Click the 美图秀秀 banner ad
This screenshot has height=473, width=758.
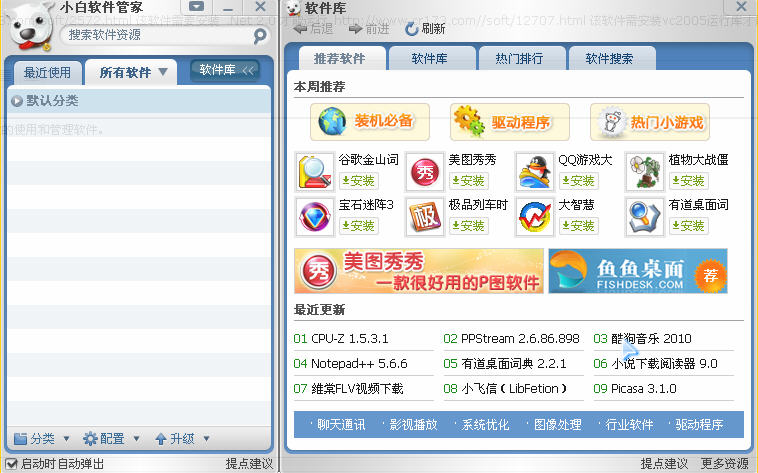tap(419, 271)
